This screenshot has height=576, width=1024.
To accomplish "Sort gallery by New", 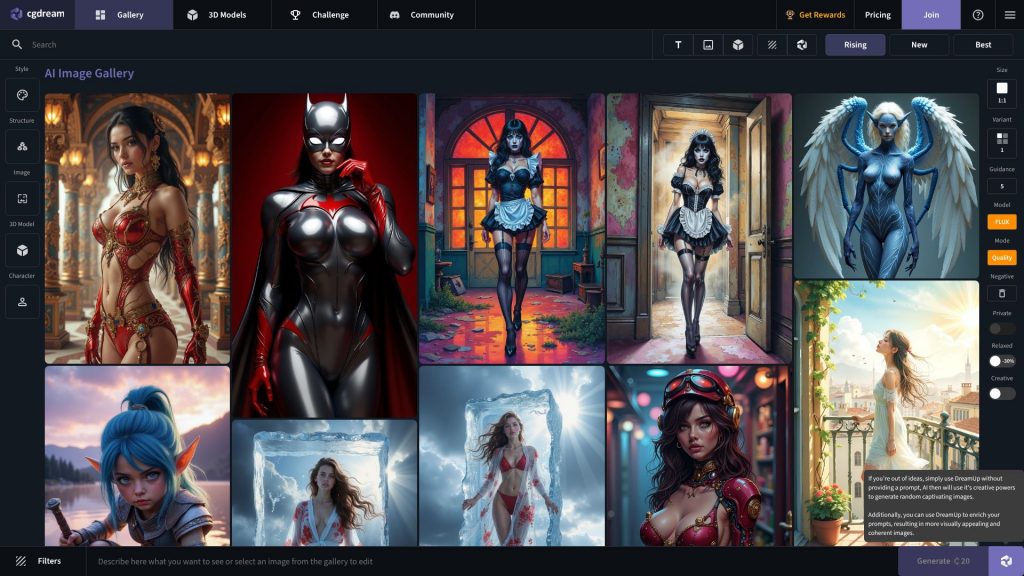I will (919, 45).
